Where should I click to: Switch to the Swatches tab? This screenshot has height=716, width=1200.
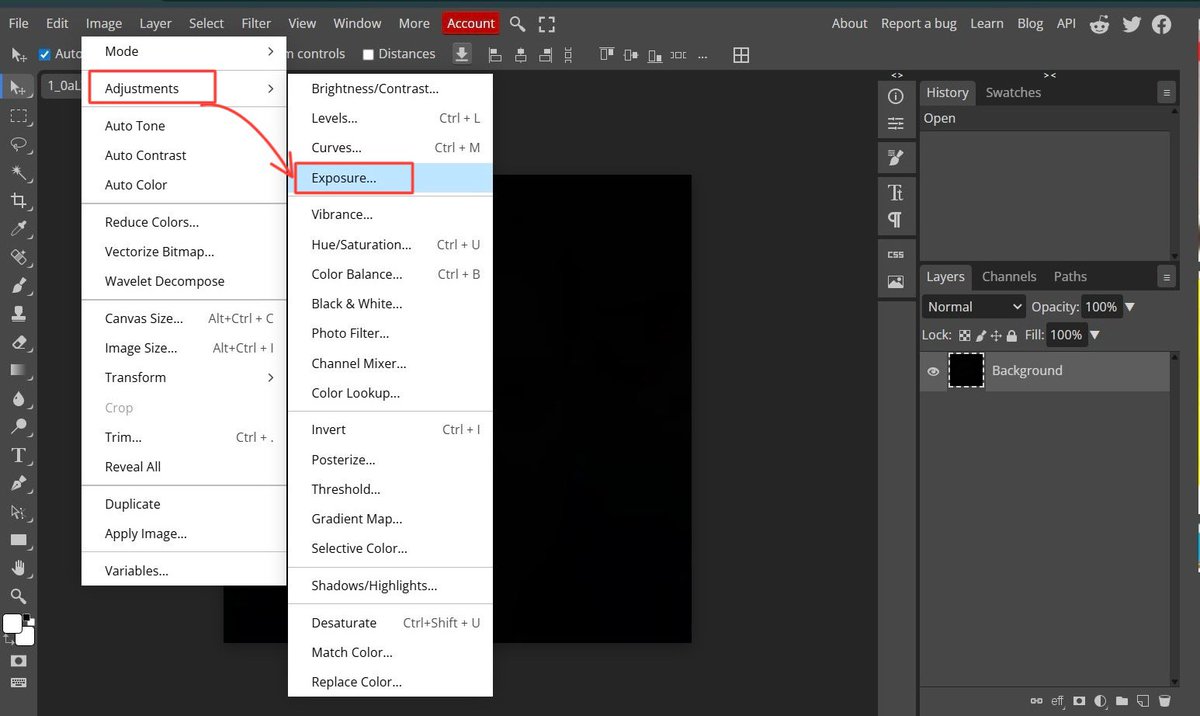[x=1013, y=92]
